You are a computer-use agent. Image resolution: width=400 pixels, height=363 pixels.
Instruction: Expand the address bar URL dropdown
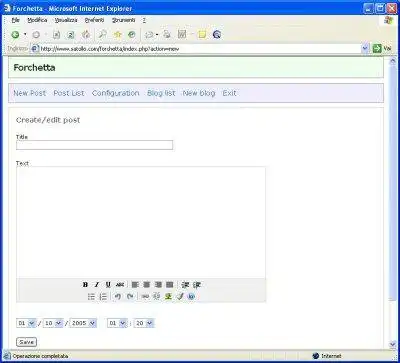point(365,49)
